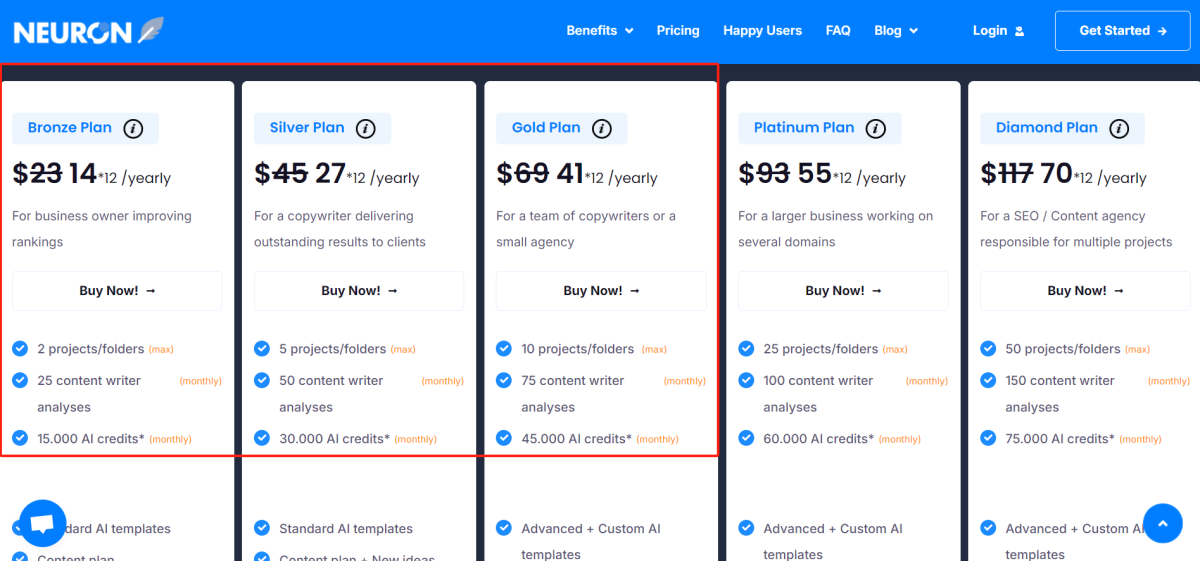Click the checkmark beside 45.000 AI credits
The width and height of the screenshot is (1200, 561).
point(504,438)
